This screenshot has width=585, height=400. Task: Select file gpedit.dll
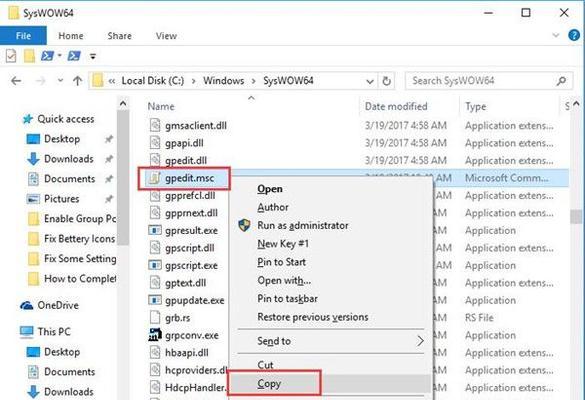tap(186, 161)
